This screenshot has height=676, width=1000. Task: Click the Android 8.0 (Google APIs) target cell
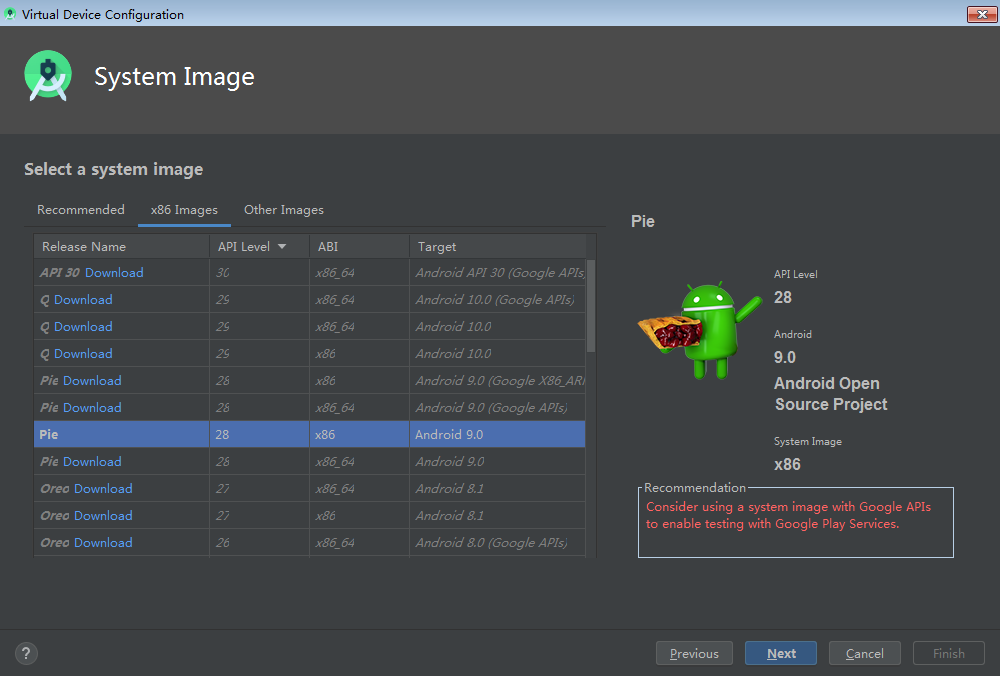(497, 543)
